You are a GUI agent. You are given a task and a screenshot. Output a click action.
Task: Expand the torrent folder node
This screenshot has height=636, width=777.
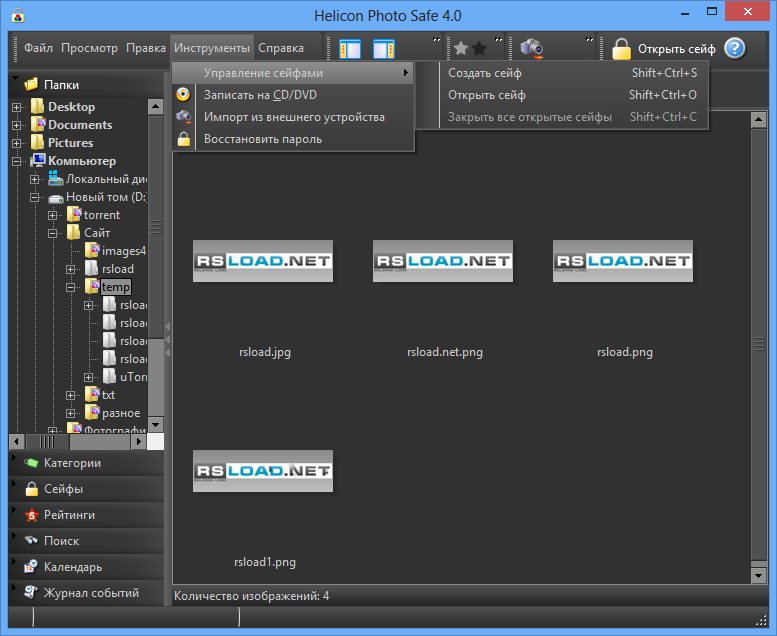[53, 215]
